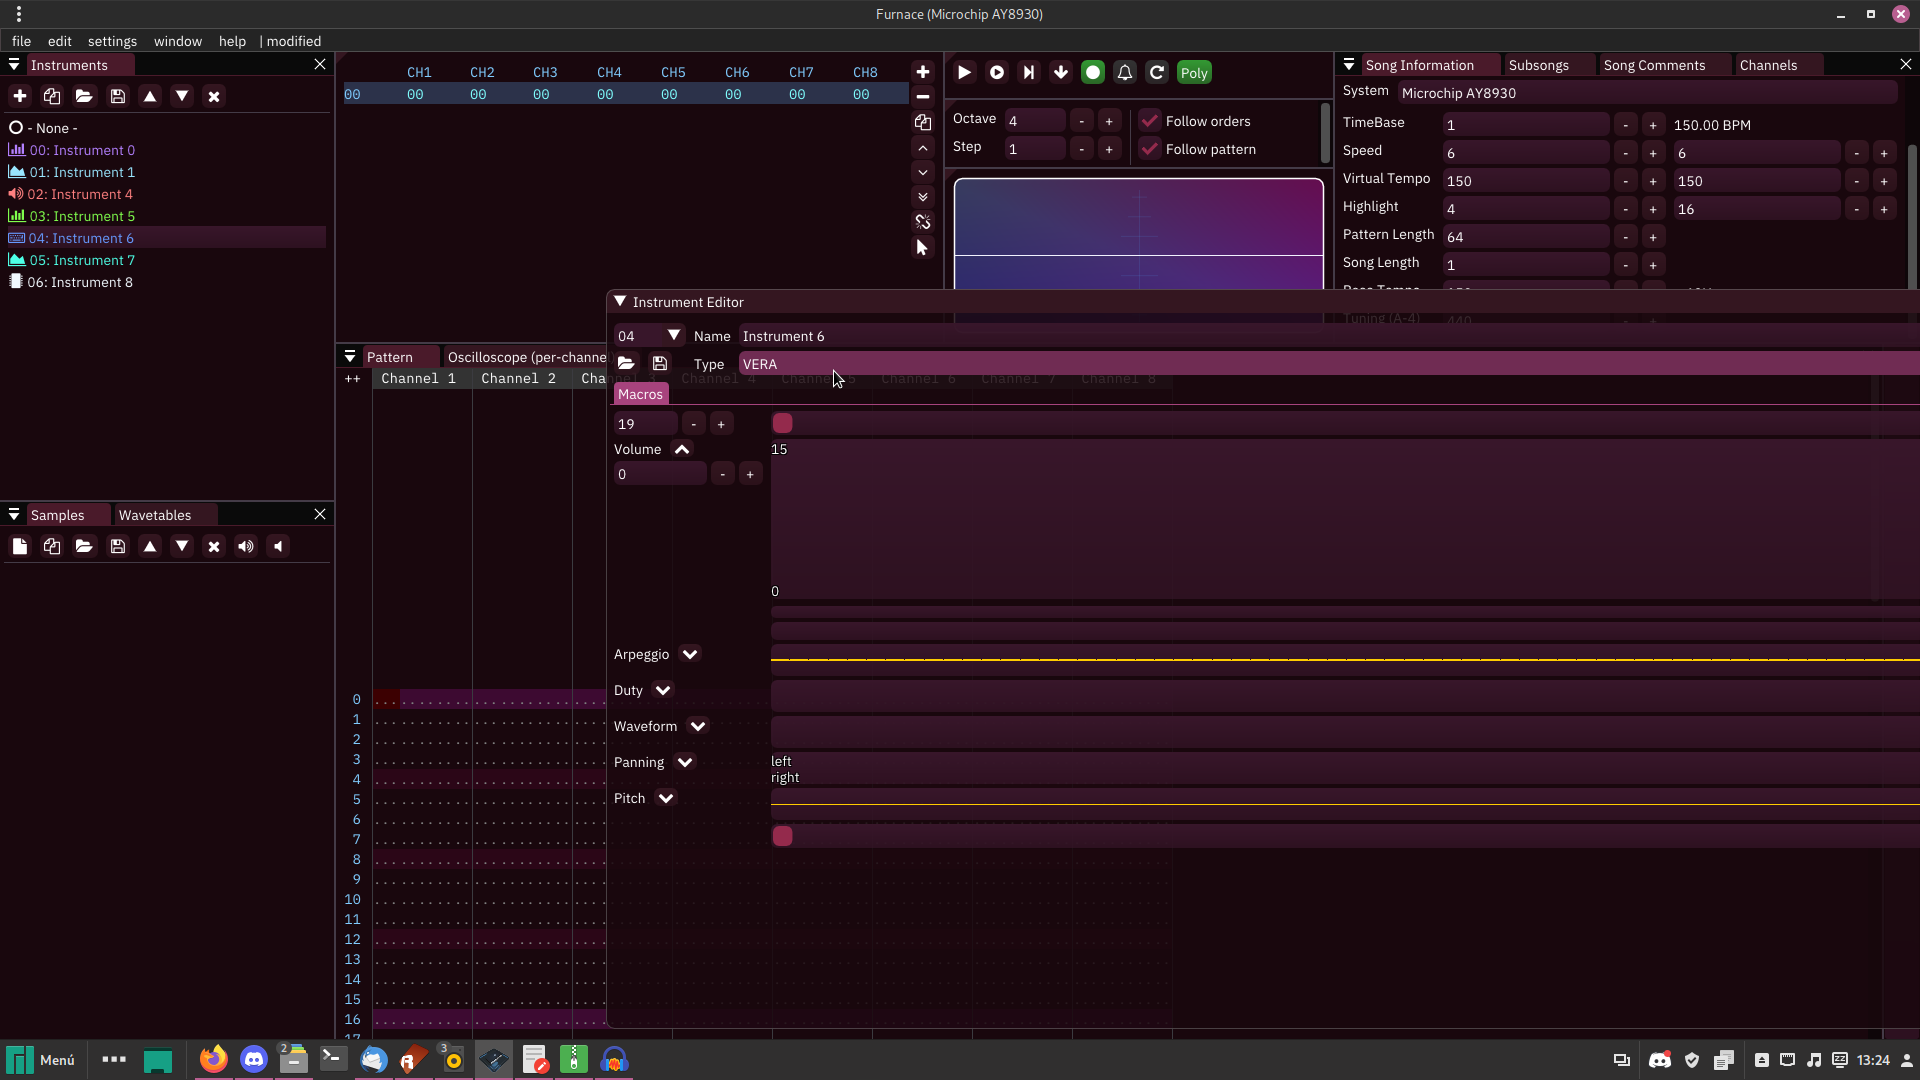Move the selected instrument up the list
This screenshot has height=1080, width=1920.
click(x=150, y=96)
